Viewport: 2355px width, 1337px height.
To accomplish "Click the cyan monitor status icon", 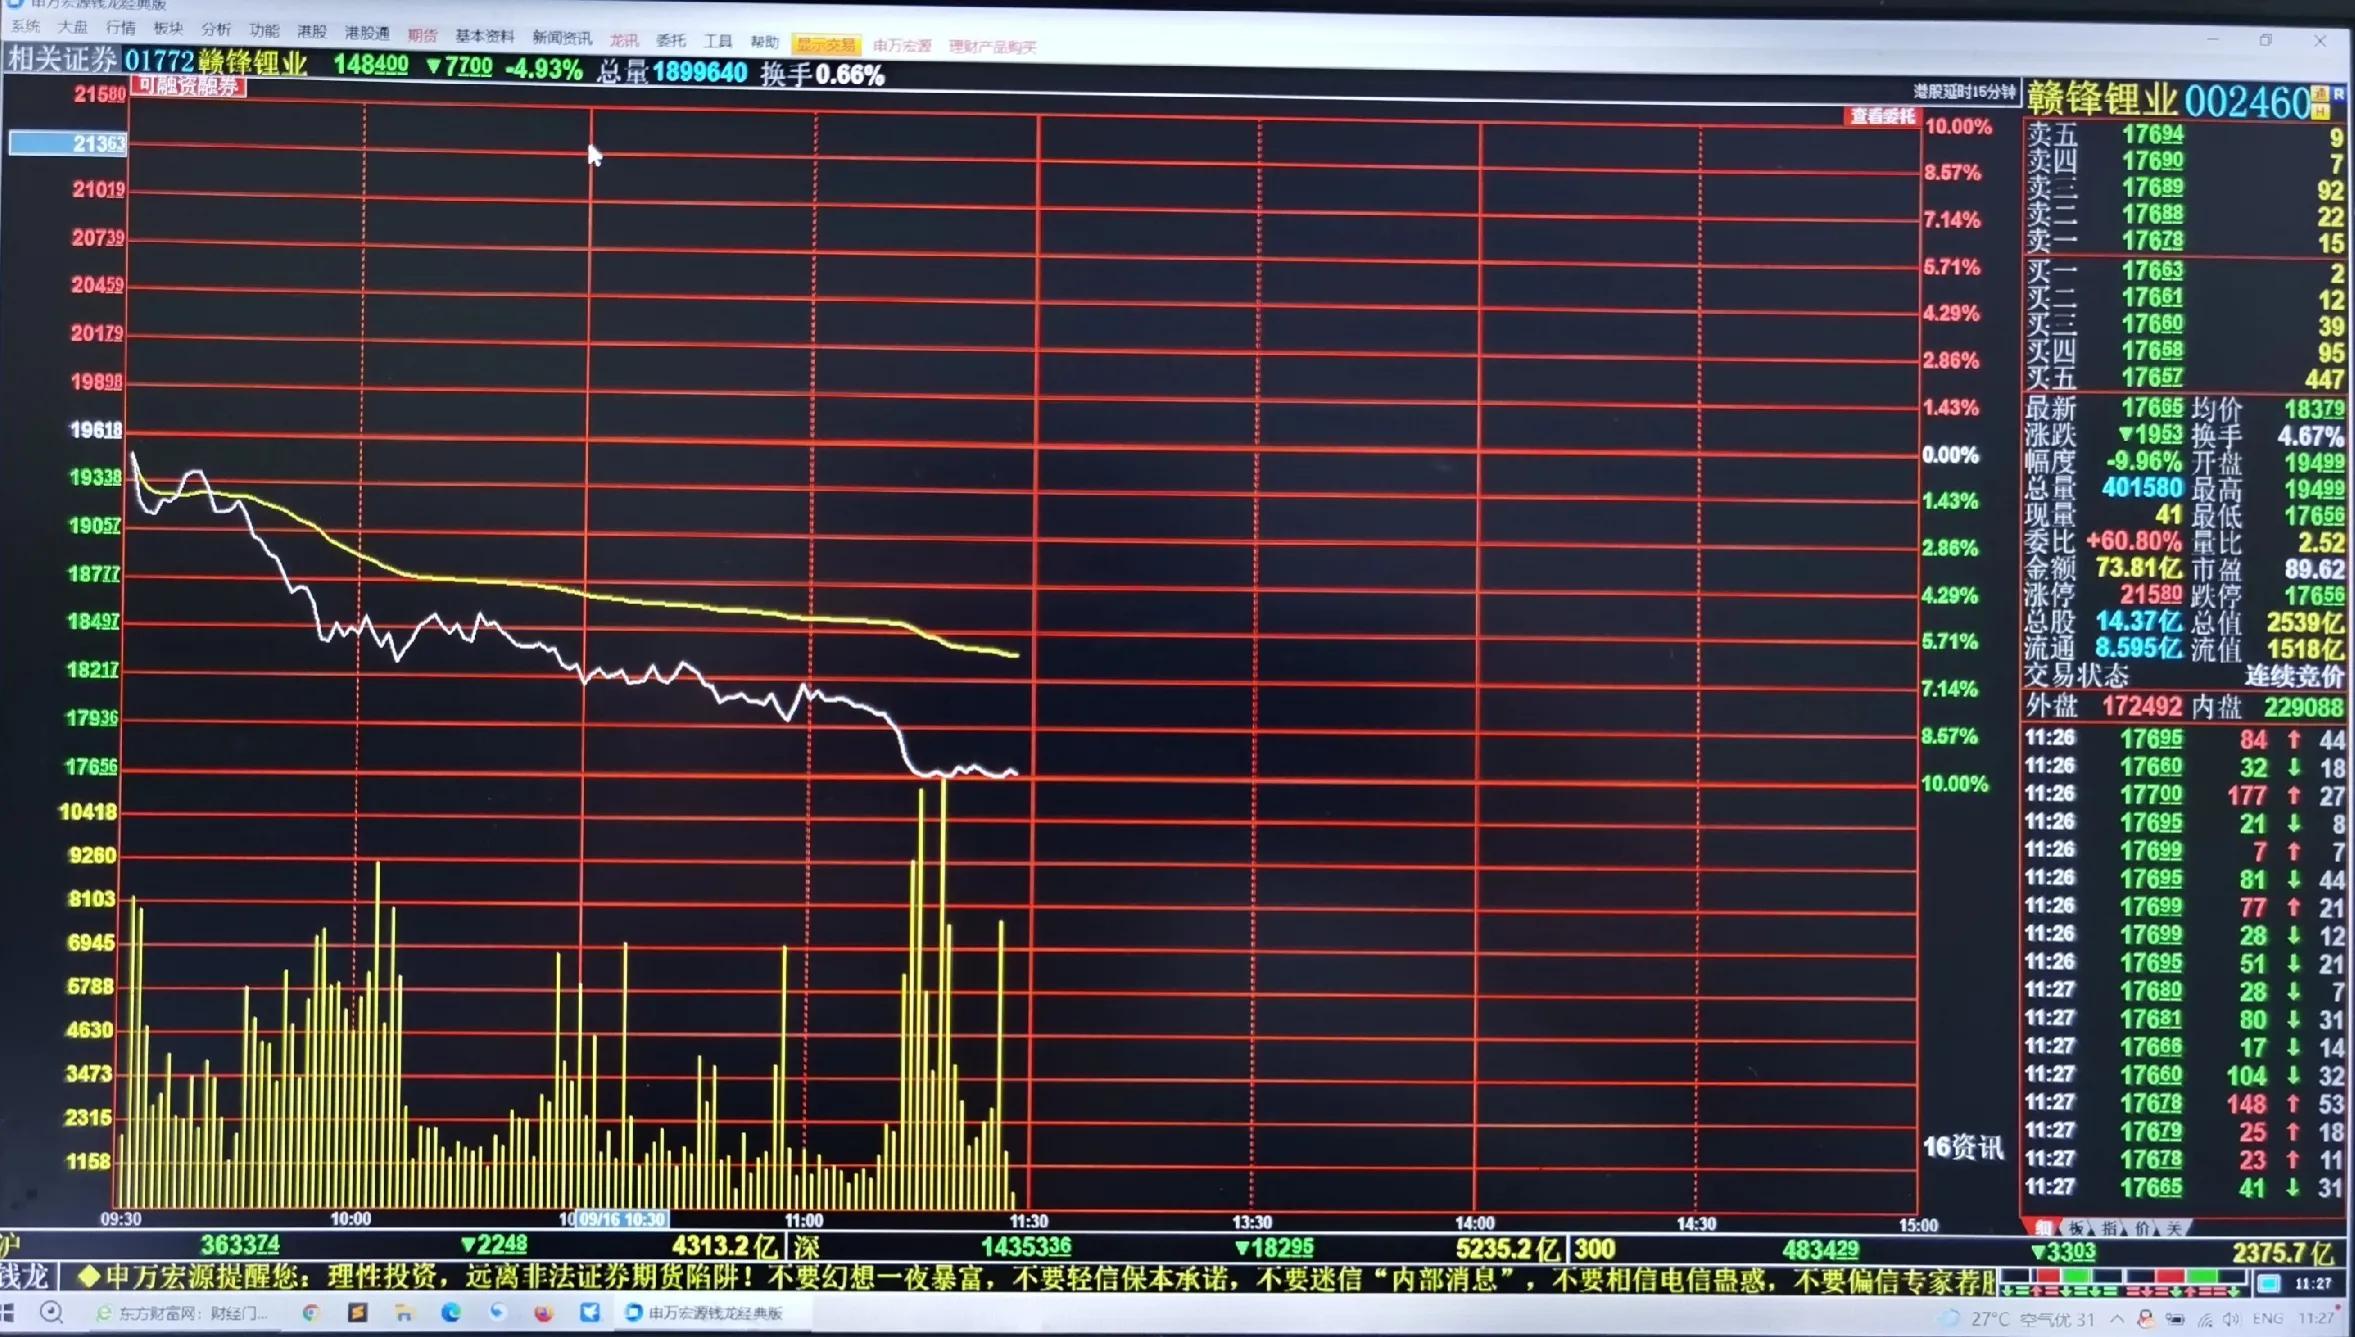I will tap(2269, 1283).
